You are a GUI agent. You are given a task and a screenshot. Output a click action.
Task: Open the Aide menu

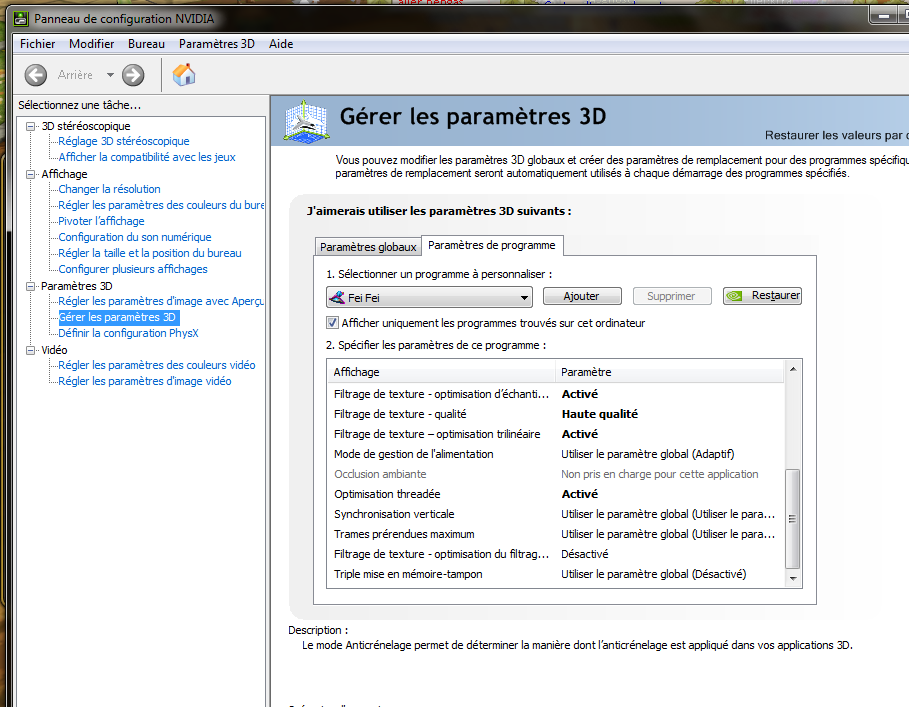(281, 44)
